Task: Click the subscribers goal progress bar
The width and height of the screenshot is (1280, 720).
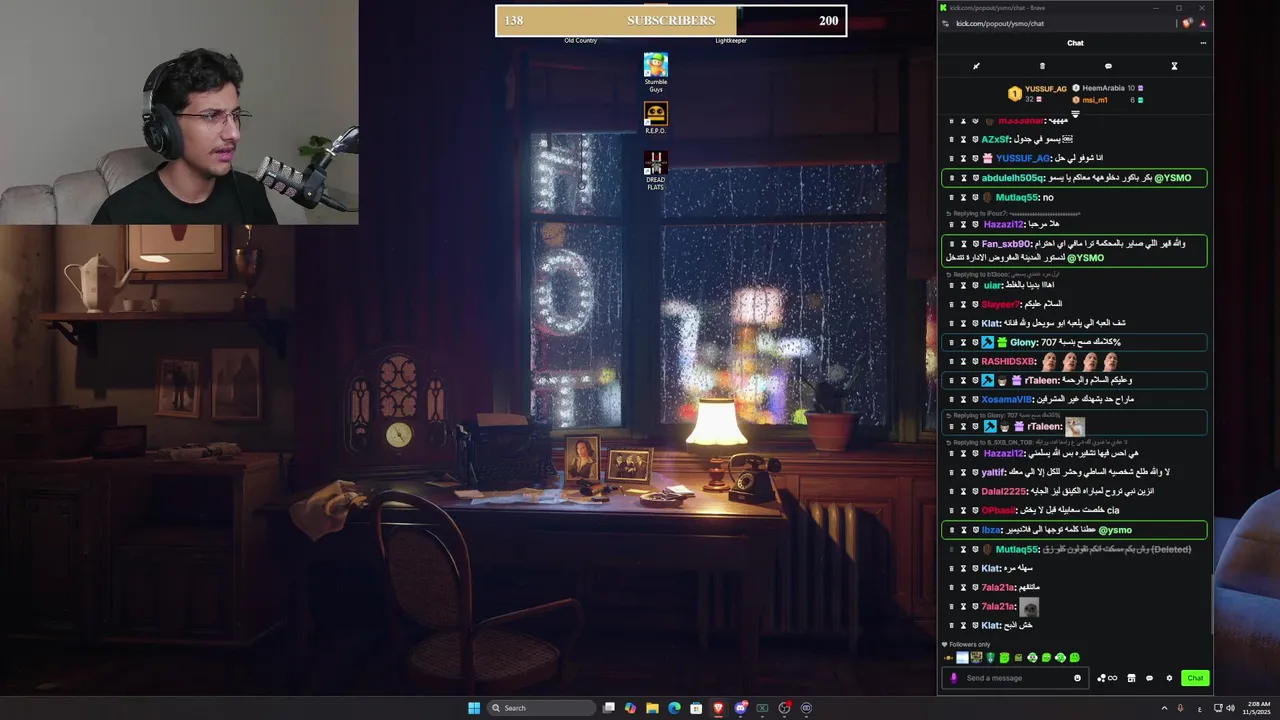Action: pyautogui.click(x=671, y=21)
